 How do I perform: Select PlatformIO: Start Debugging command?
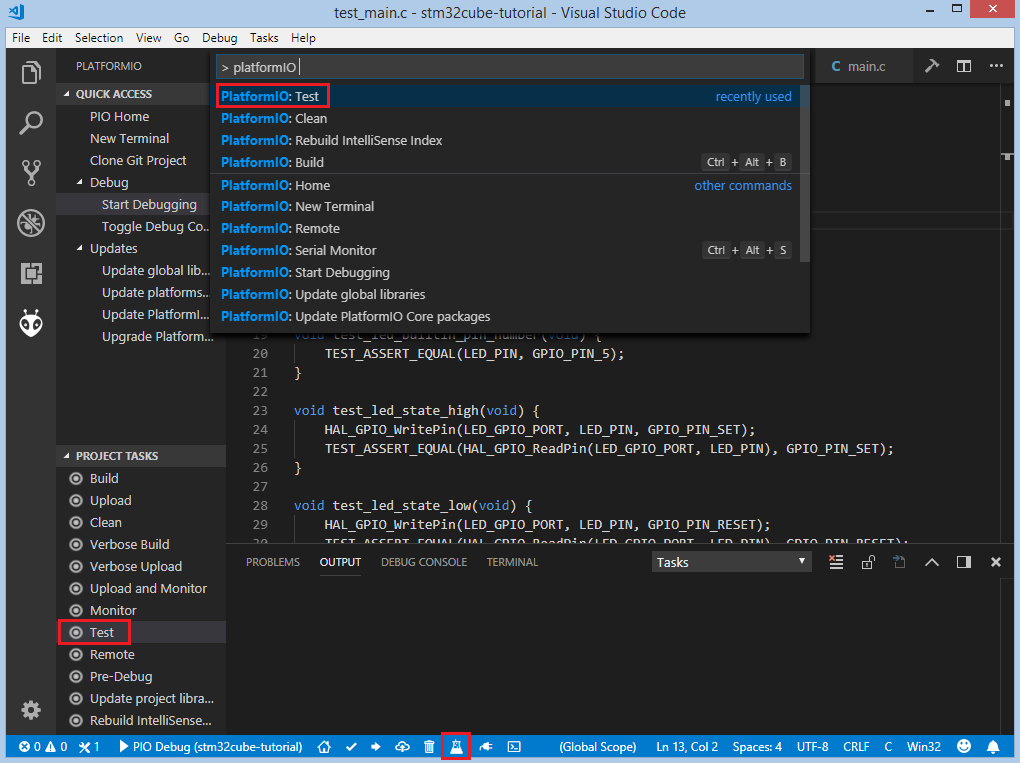click(x=509, y=273)
